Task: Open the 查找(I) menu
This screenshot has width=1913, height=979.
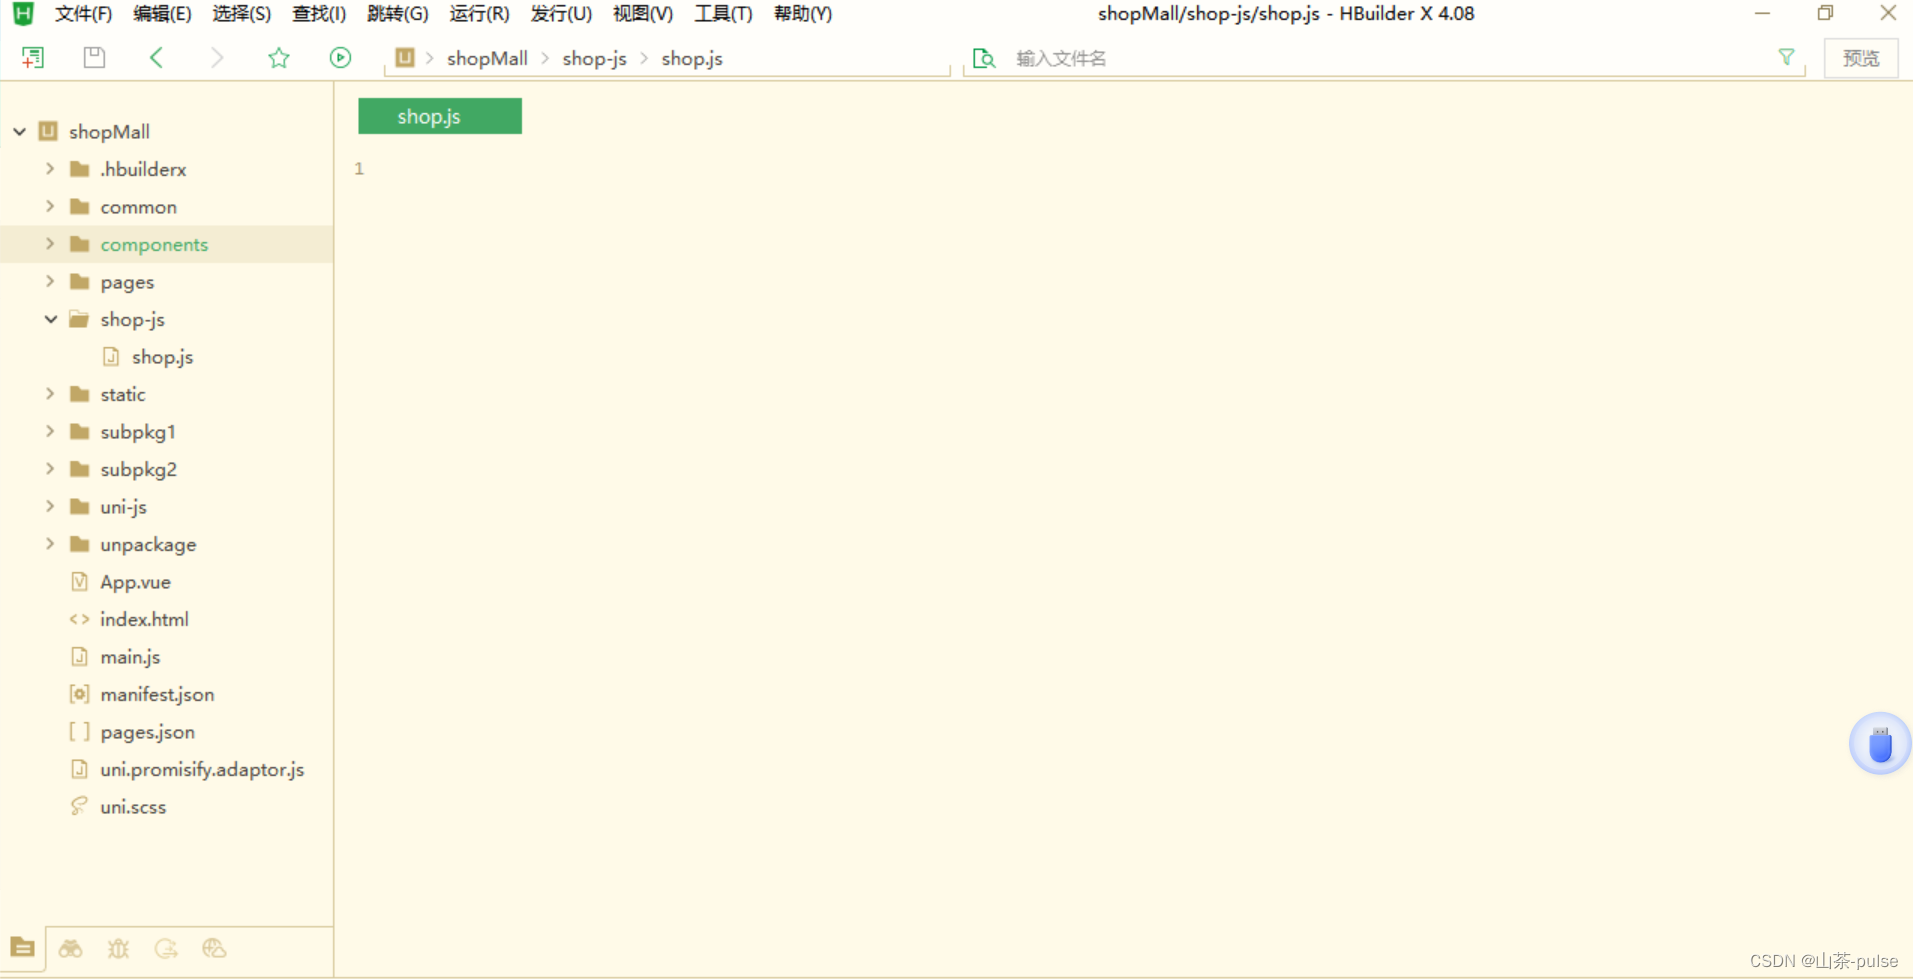Action: coord(319,14)
